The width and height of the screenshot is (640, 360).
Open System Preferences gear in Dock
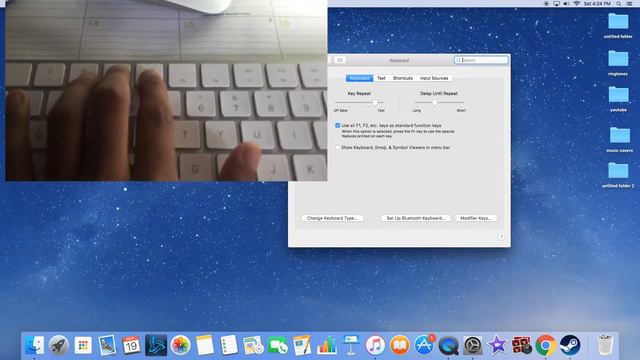(473, 345)
